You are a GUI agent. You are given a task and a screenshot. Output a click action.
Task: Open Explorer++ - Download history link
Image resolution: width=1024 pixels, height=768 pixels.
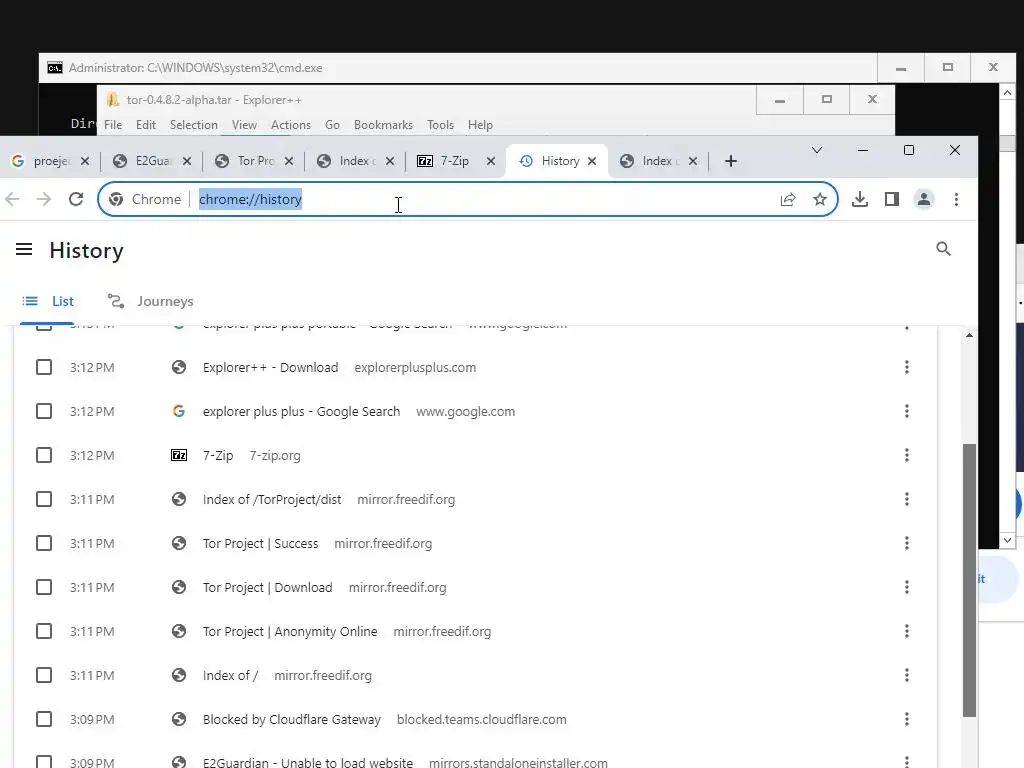[x=270, y=367]
